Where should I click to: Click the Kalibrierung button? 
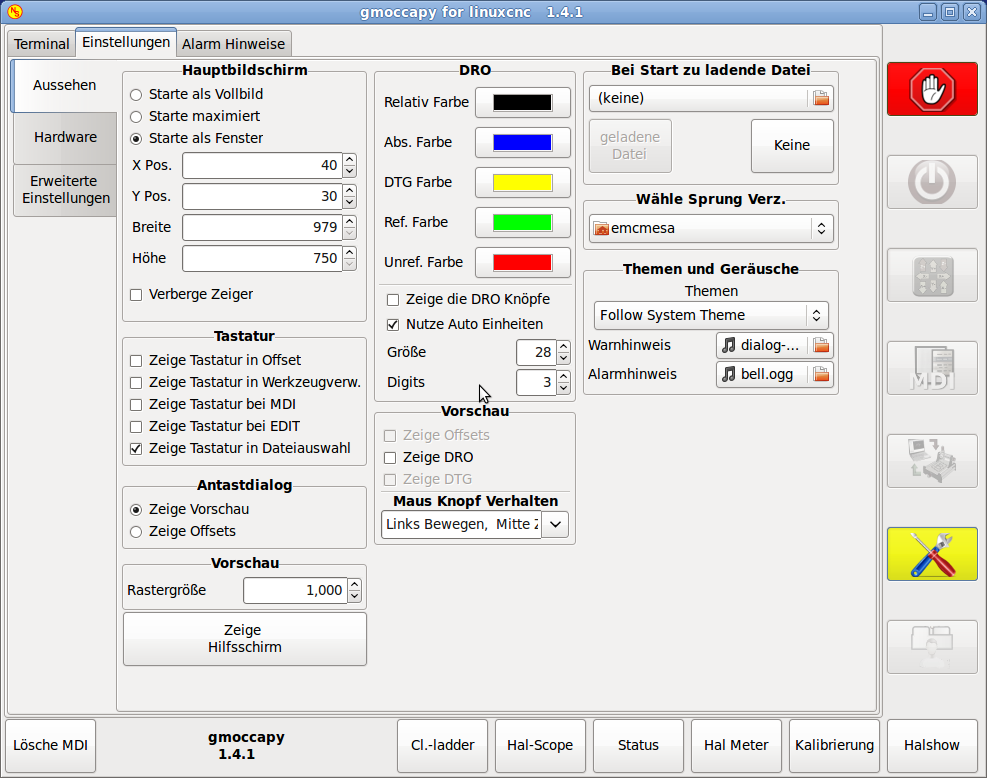click(x=834, y=746)
